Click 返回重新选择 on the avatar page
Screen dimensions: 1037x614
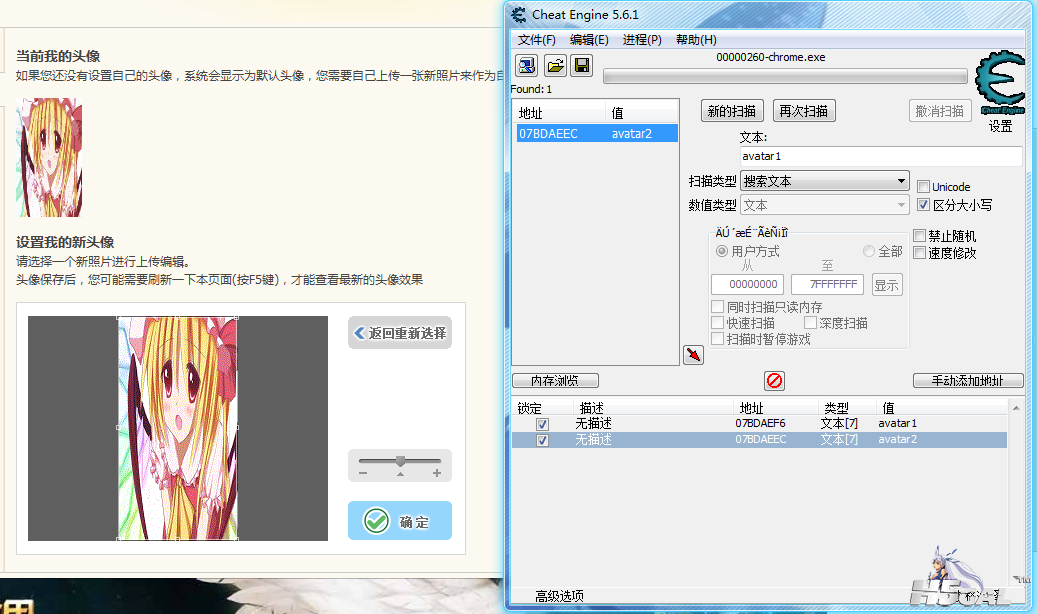[400, 333]
